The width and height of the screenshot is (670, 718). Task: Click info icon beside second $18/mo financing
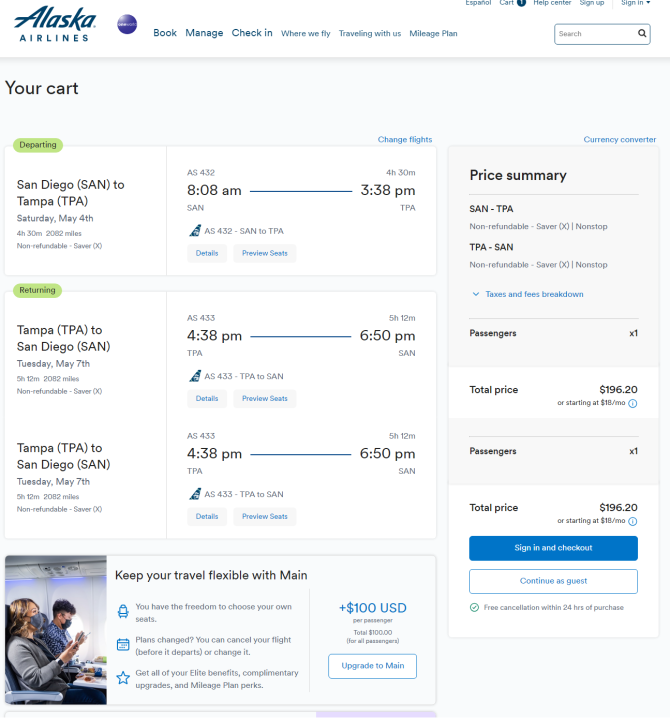(x=632, y=521)
